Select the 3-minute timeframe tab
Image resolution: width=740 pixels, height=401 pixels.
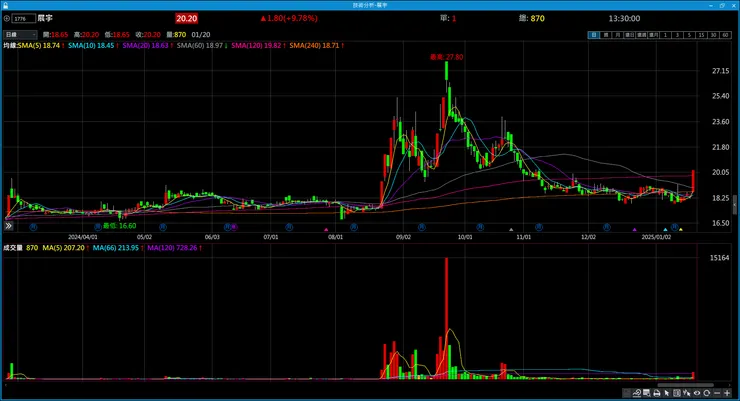(x=677, y=35)
